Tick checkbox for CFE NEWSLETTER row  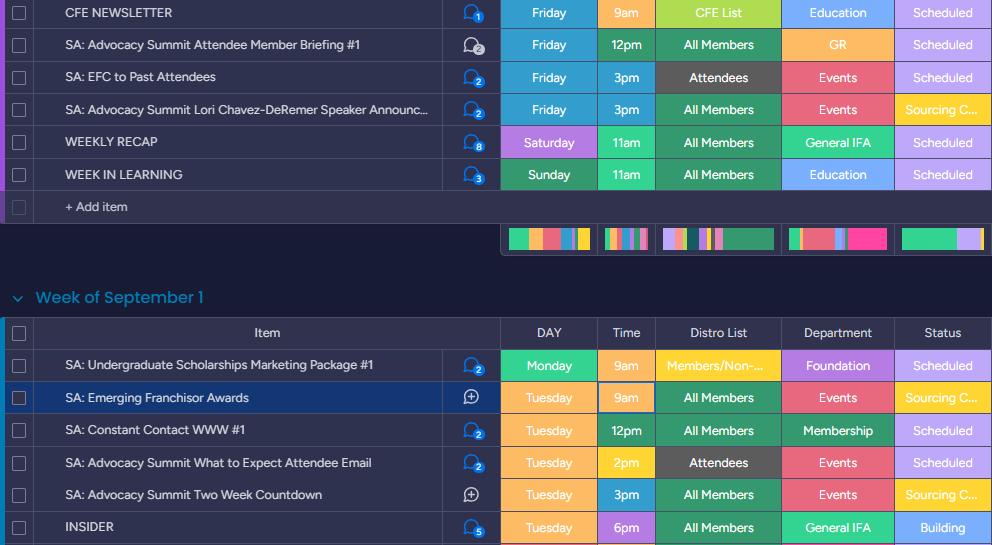pos(19,13)
